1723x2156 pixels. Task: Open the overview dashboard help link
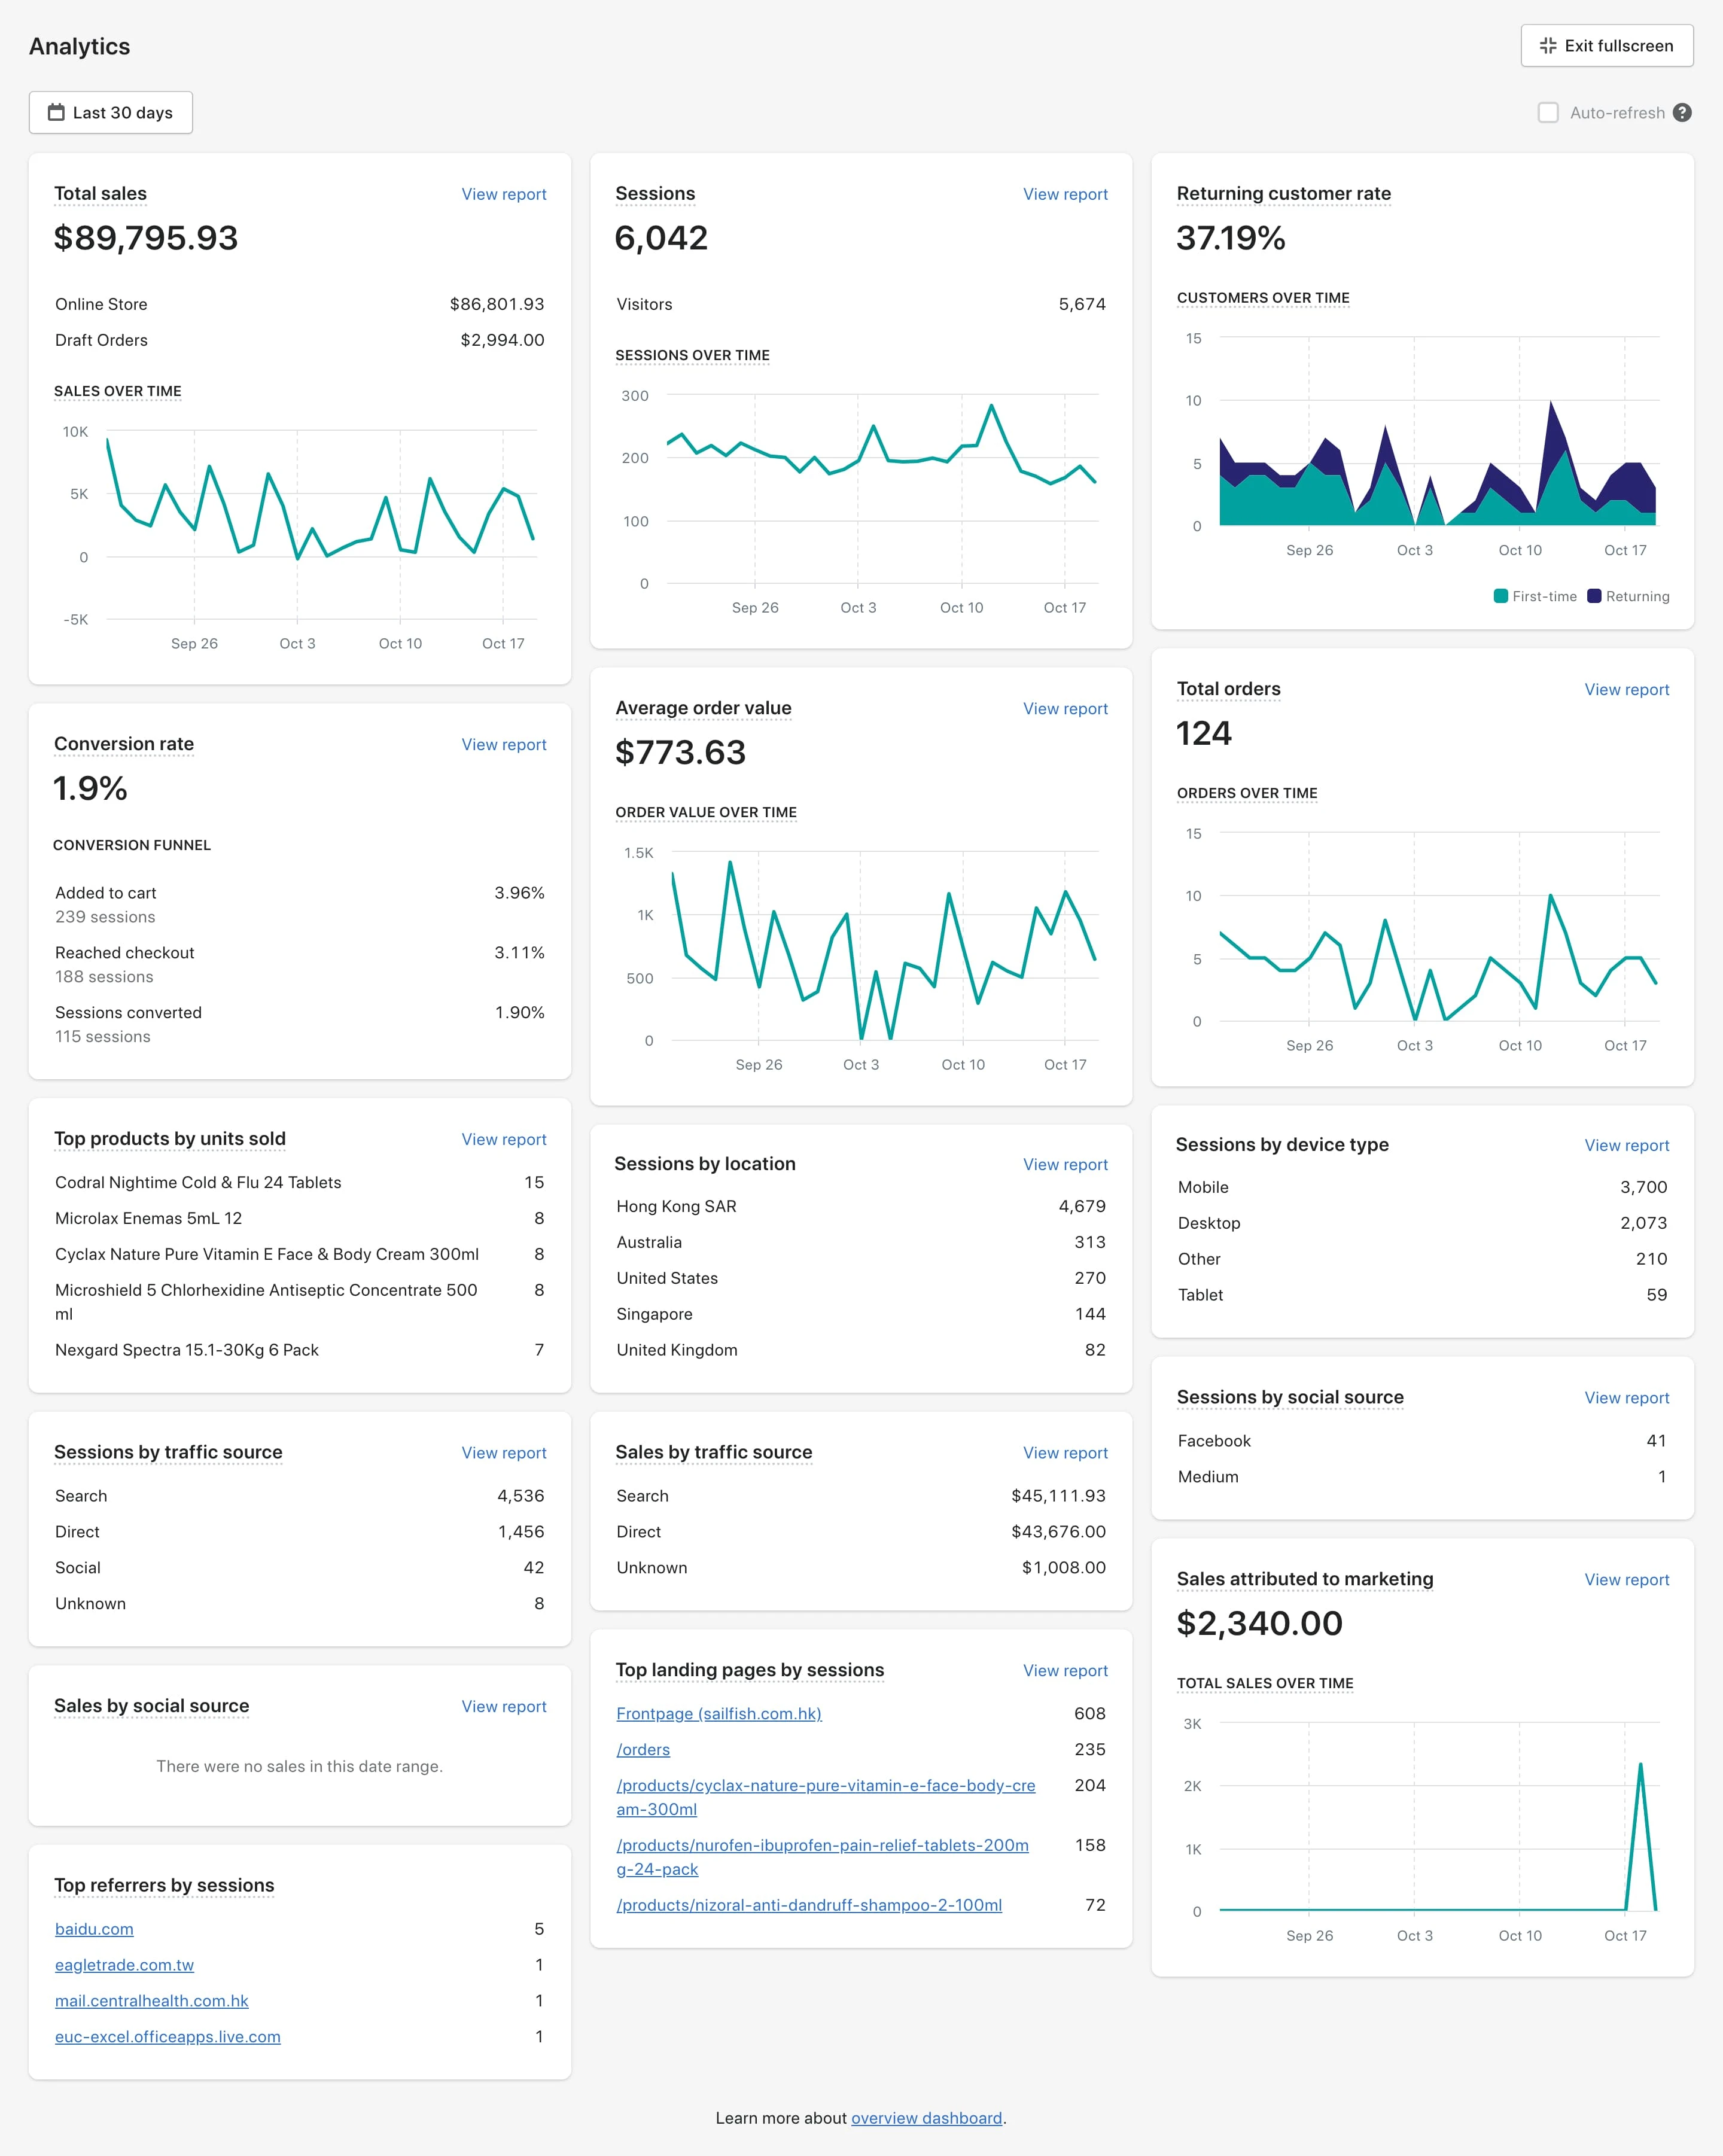pyautogui.click(x=926, y=2118)
